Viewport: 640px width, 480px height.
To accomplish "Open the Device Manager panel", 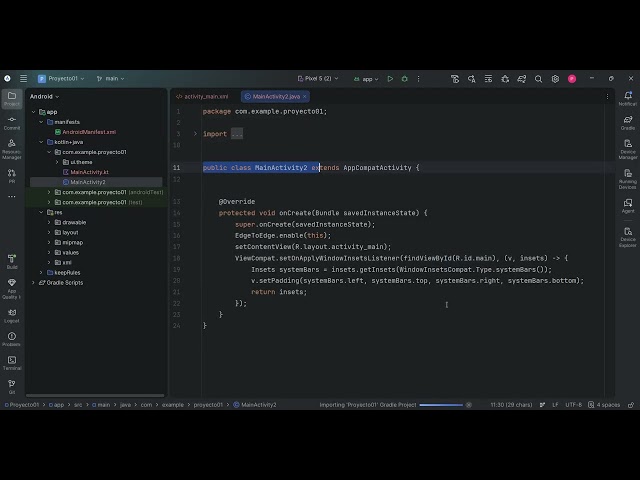I will pos(628,149).
